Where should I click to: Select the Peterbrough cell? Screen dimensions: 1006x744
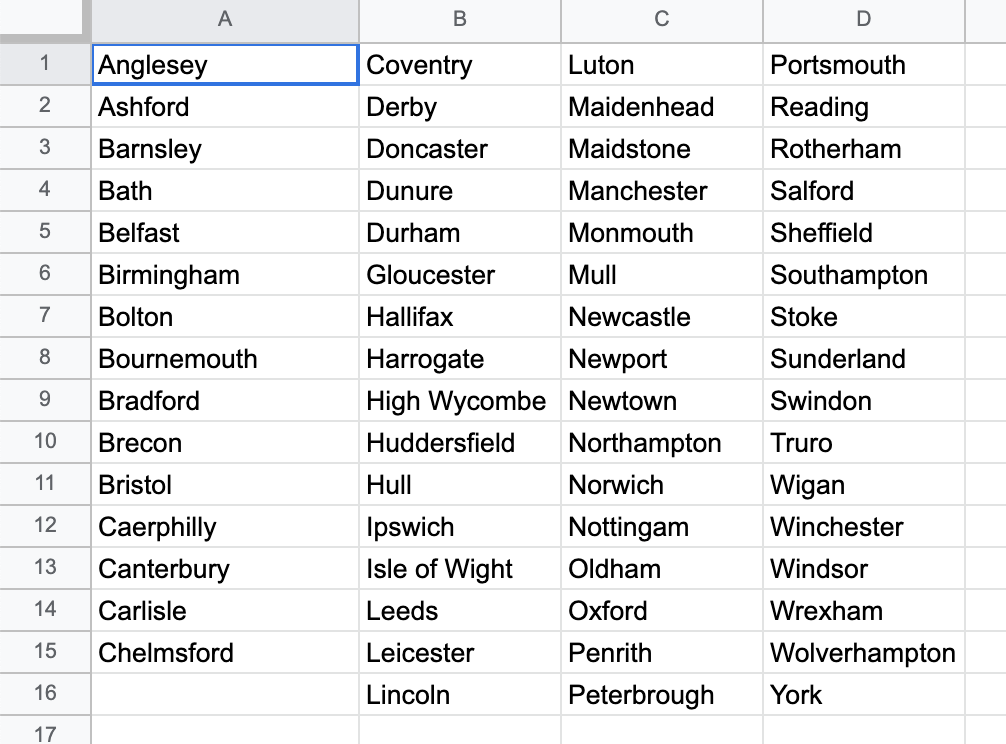click(x=661, y=694)
